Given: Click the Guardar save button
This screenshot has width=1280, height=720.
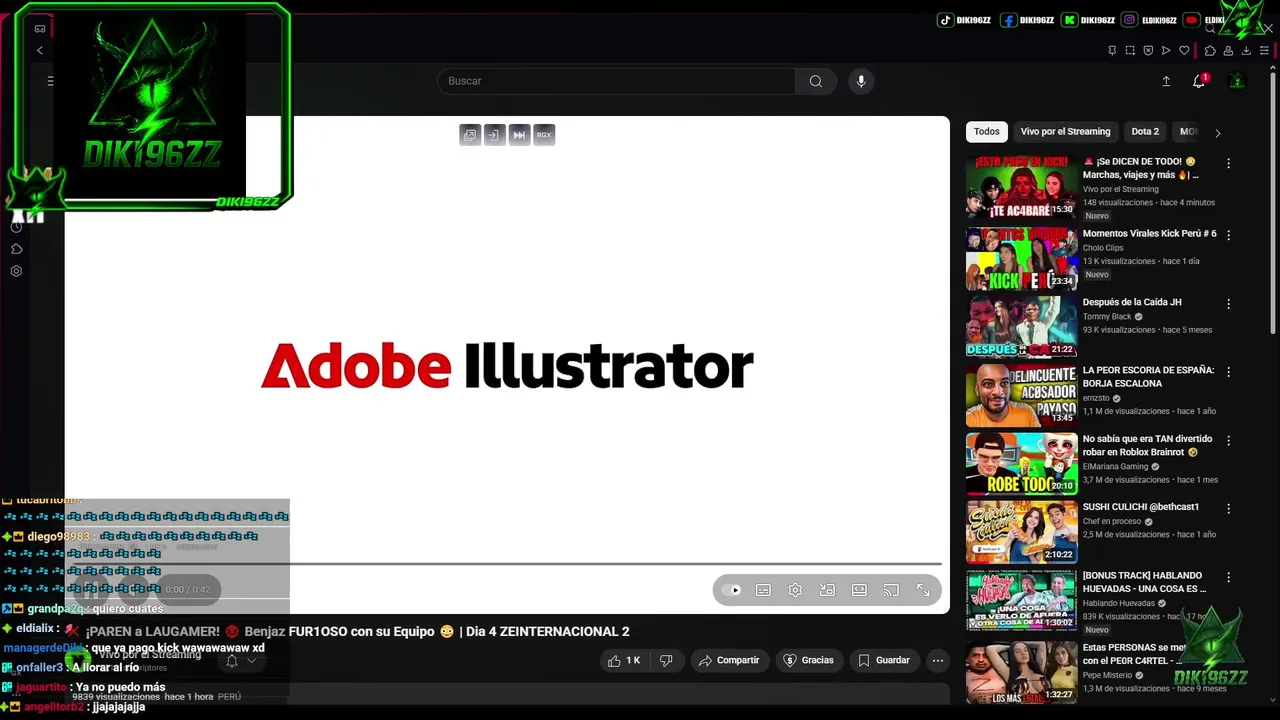Looking at the screenshot, I should click(x=884, y=660).
